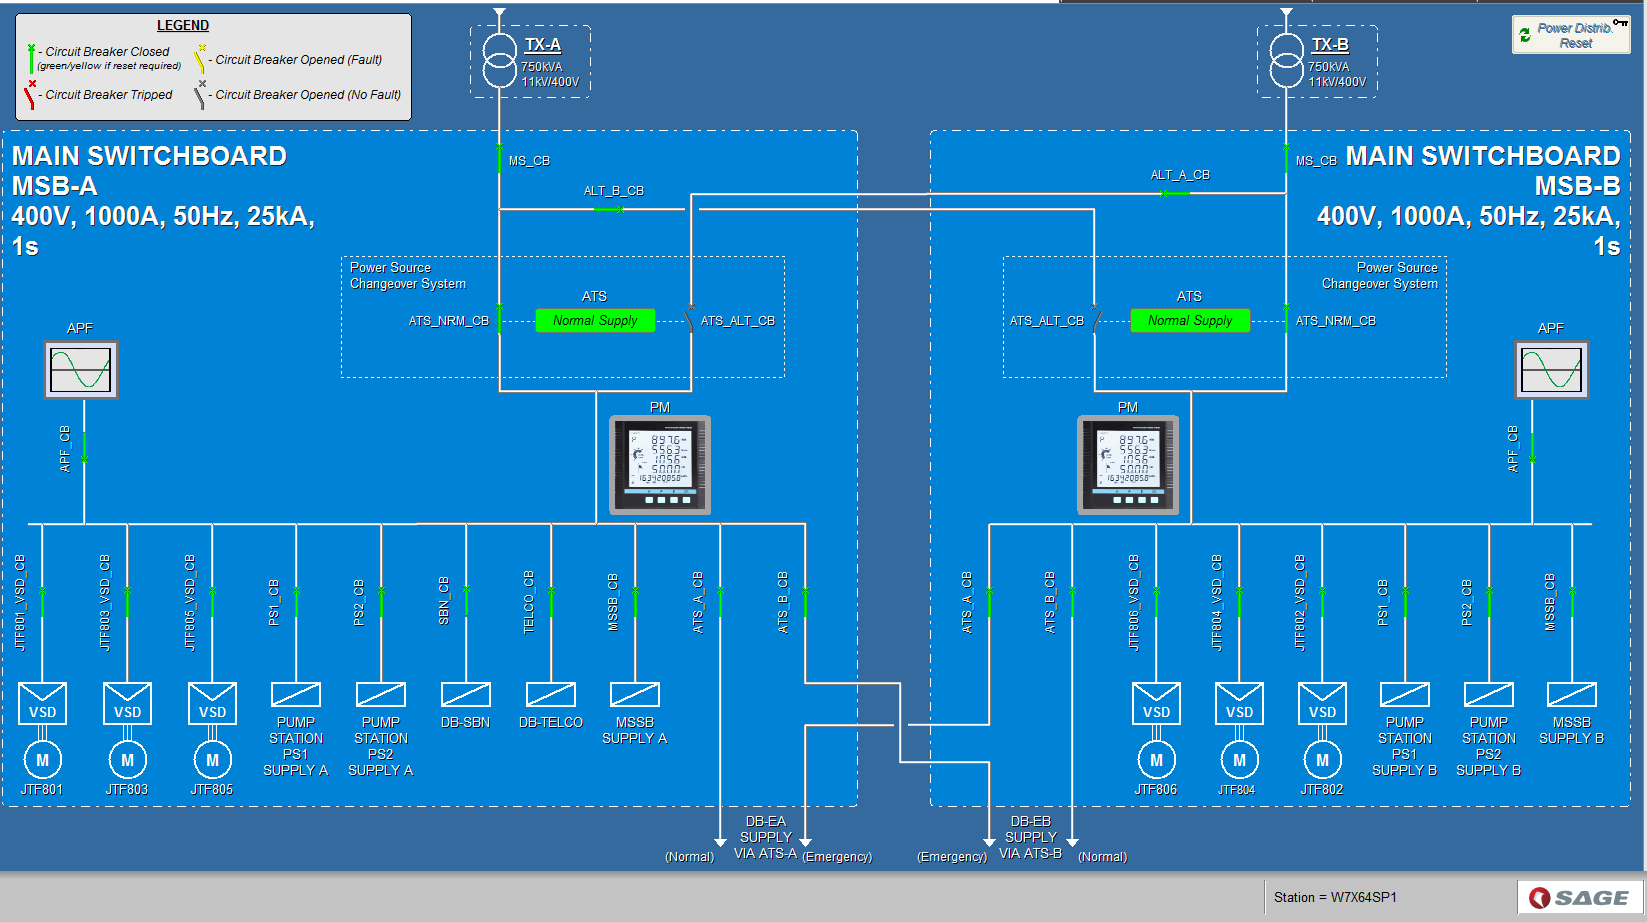
Task: Click MSB-B ATS Normal Supply indicator
Action: (x=1190, y=320)
